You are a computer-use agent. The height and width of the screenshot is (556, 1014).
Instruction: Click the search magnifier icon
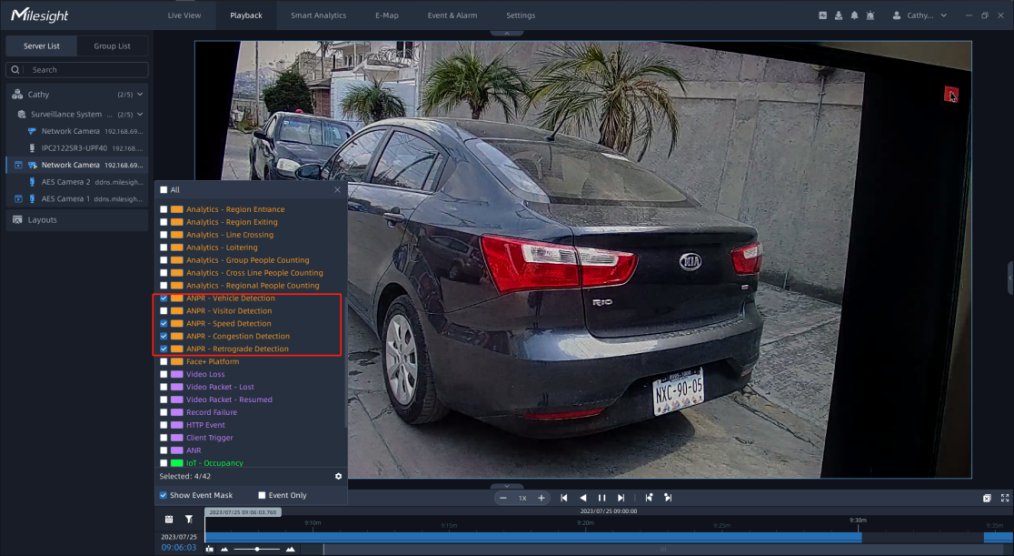pyautogui.click(x=16, y=70)
